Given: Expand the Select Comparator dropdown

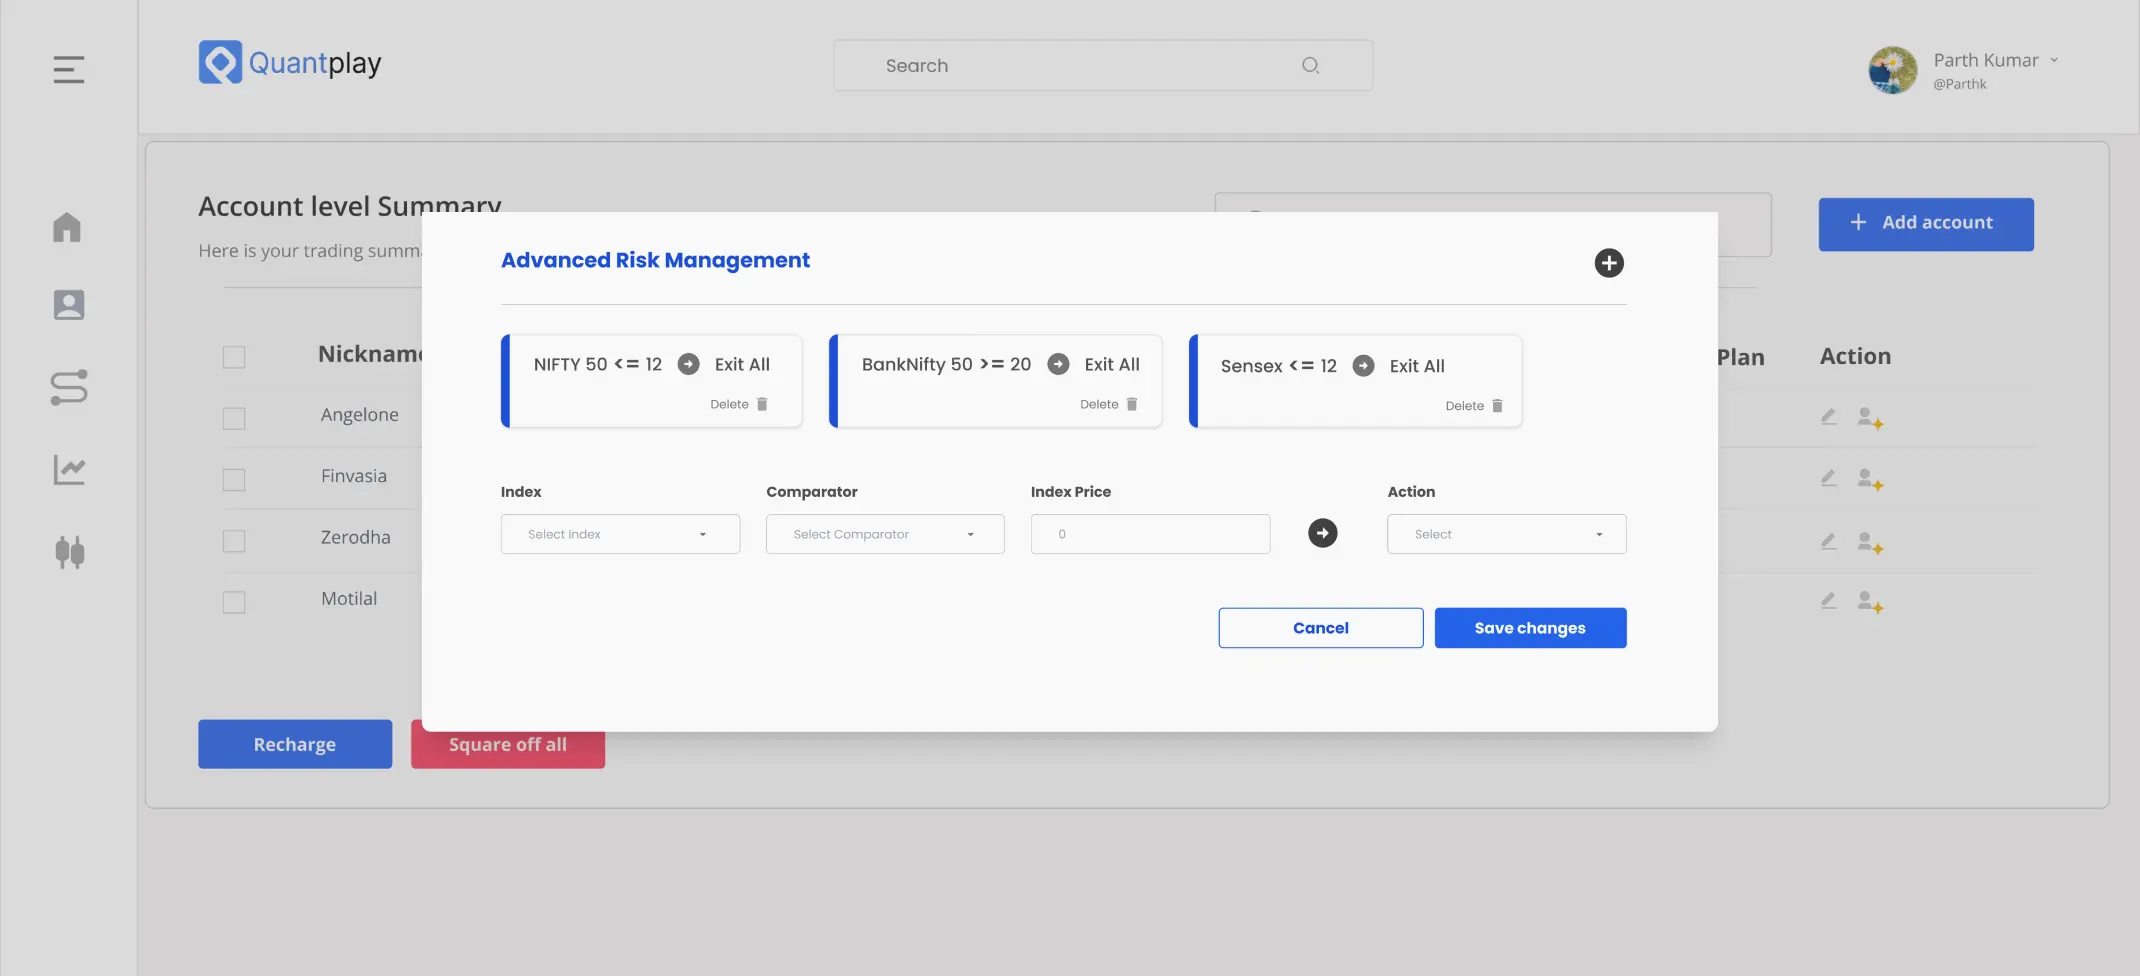Looking at the screenshot, I should click(x=884, y=534).
